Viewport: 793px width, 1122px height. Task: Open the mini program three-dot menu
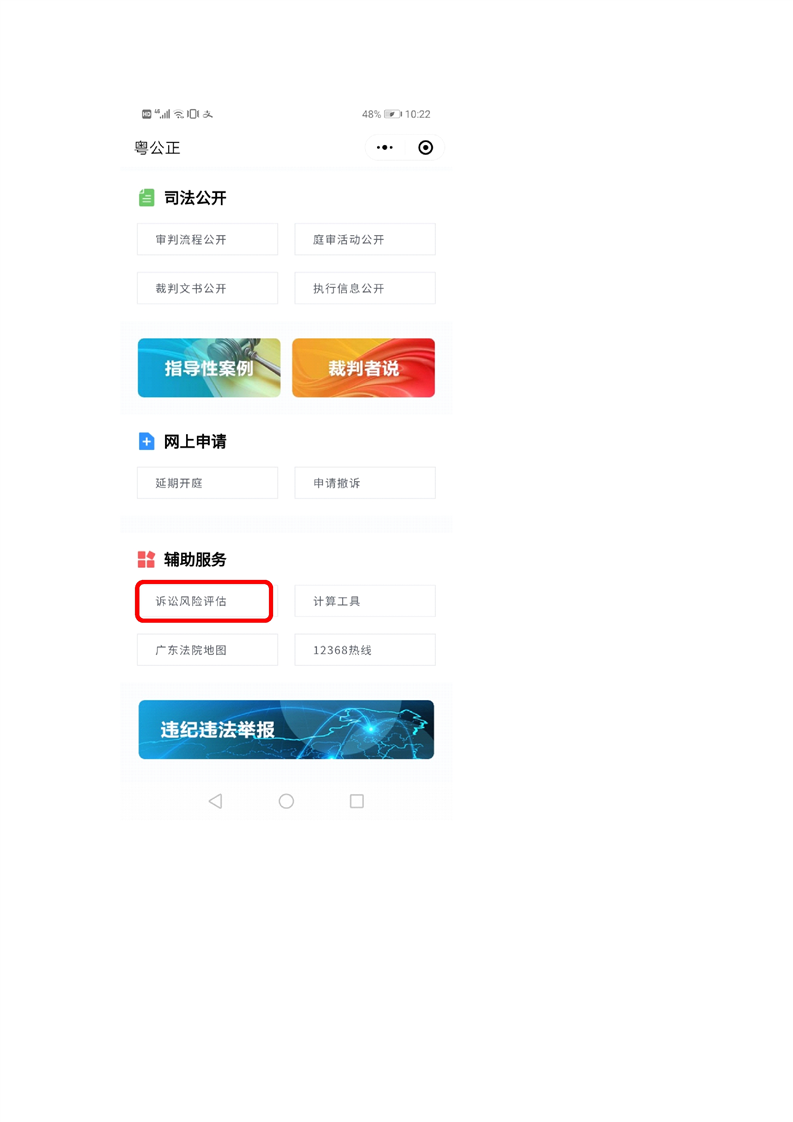tap(385, 147)
